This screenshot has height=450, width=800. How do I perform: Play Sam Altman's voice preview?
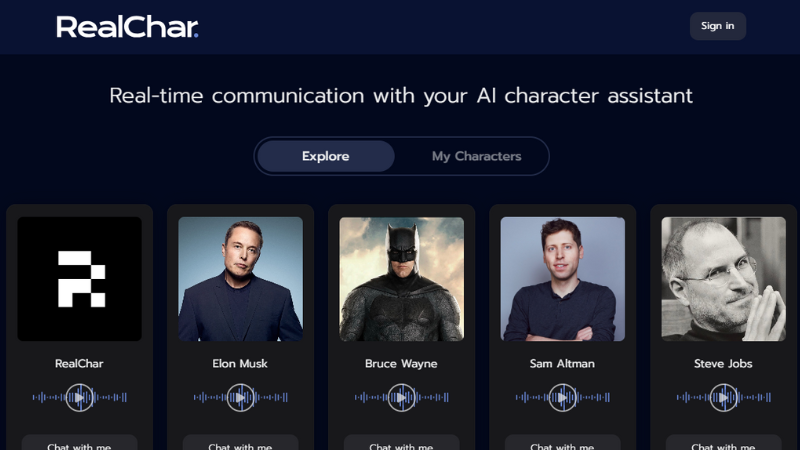[x=562, y=397]
